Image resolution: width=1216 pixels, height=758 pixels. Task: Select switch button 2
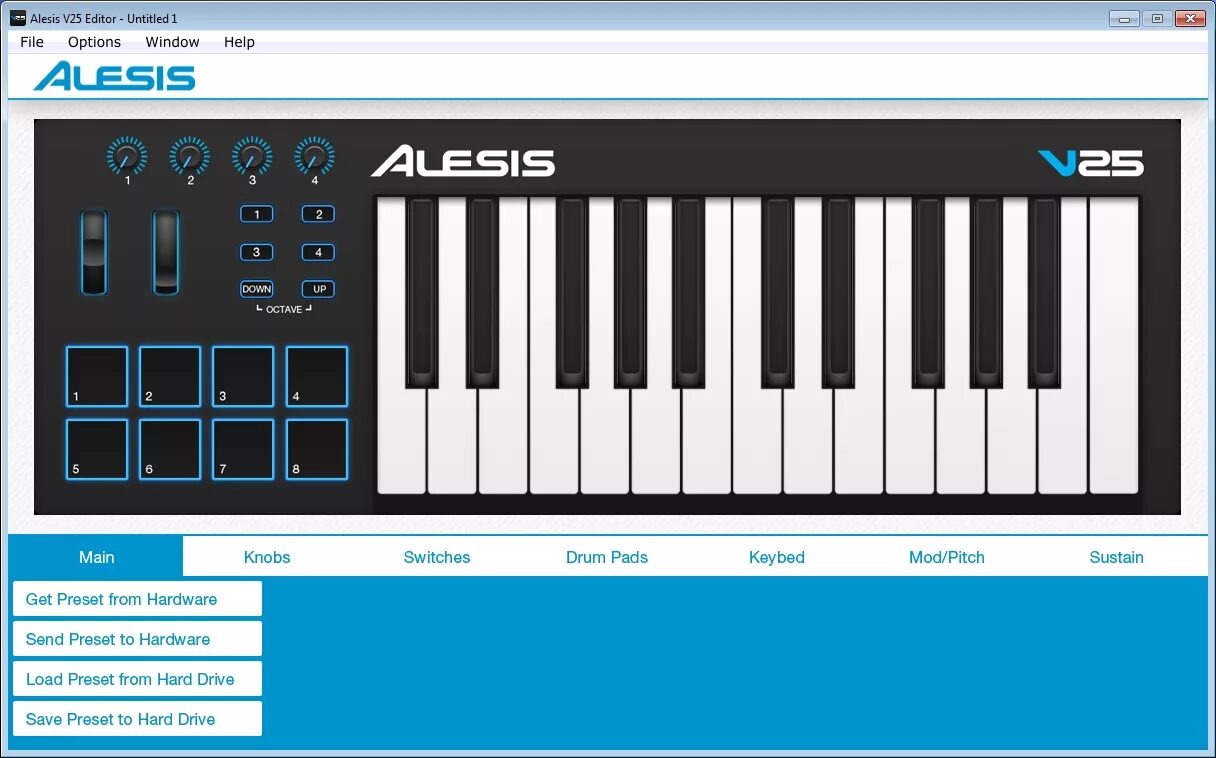click(319, 214)
